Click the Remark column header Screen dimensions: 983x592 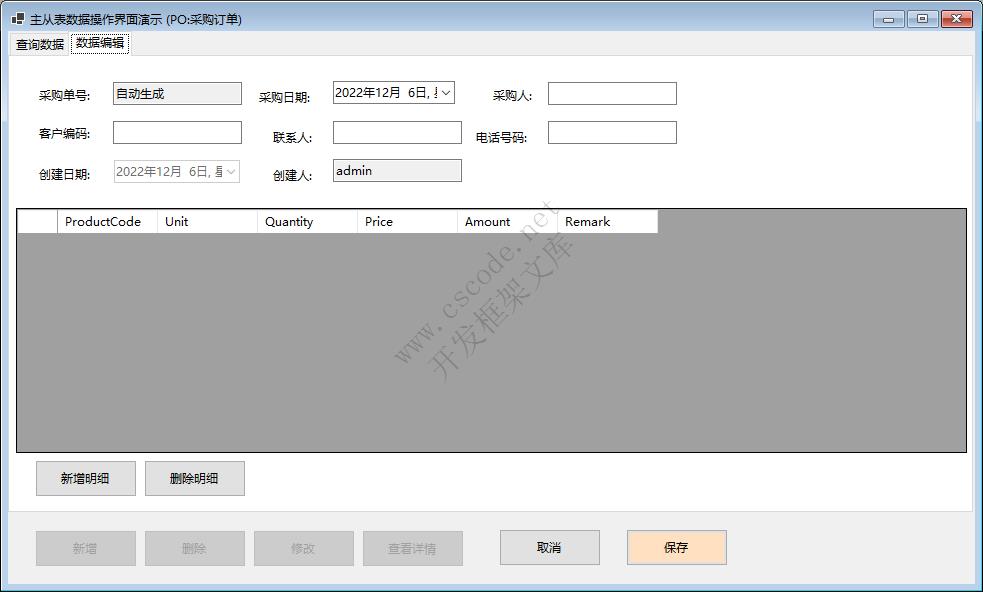pos(607,222)
